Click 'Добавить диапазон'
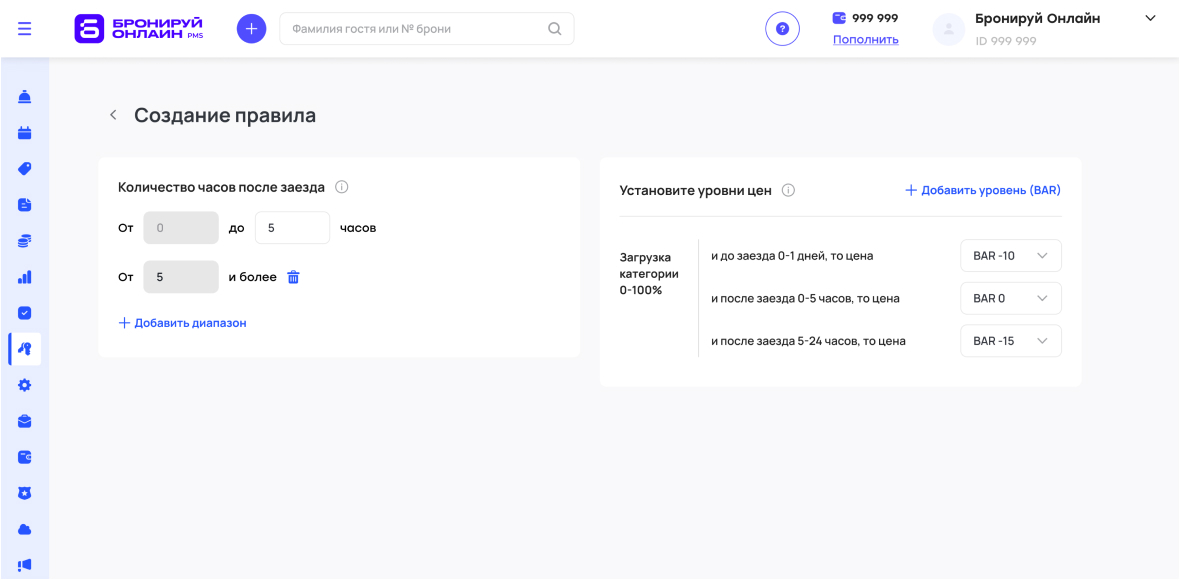This screenshot has height=580, width=1180. click(182, 323)
